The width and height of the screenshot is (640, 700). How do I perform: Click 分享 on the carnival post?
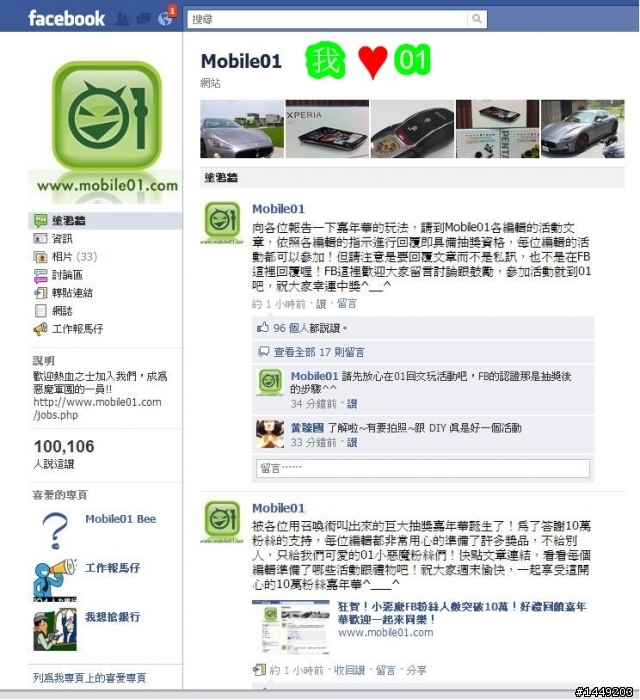pyautogui.click(x=416, y=670)
